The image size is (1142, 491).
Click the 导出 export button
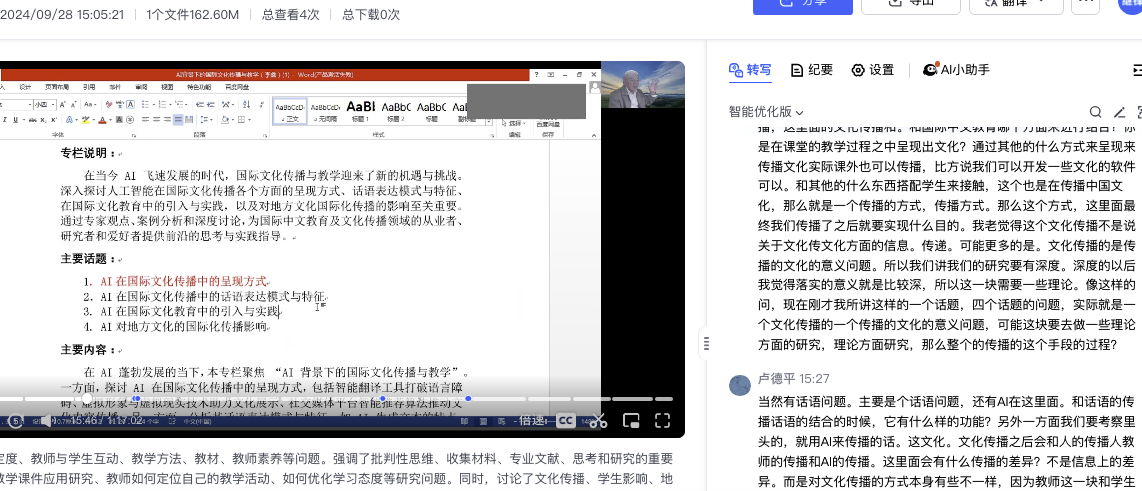908,4
